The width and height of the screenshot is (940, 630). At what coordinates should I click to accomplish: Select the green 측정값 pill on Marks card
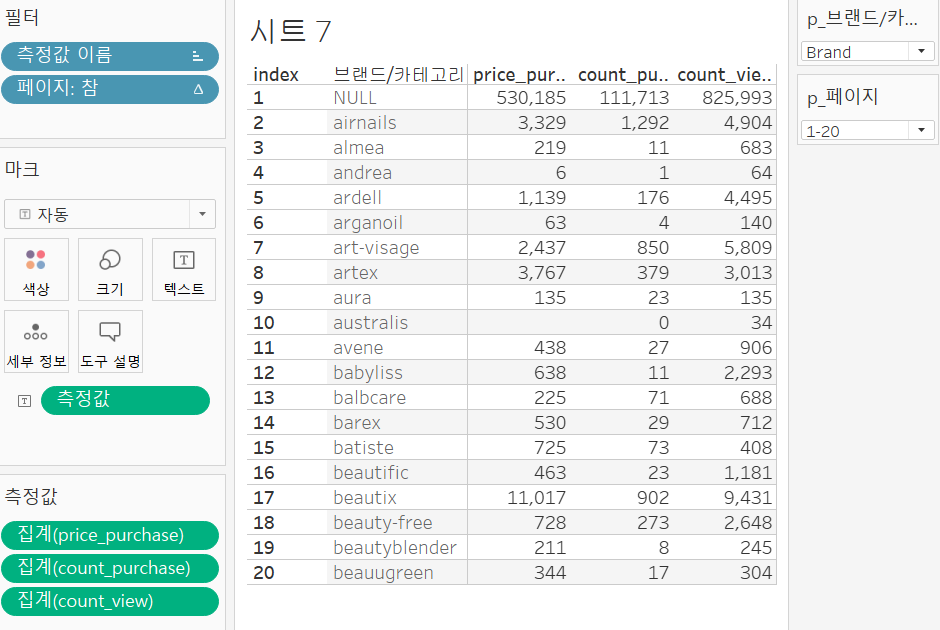pos(125,400)
